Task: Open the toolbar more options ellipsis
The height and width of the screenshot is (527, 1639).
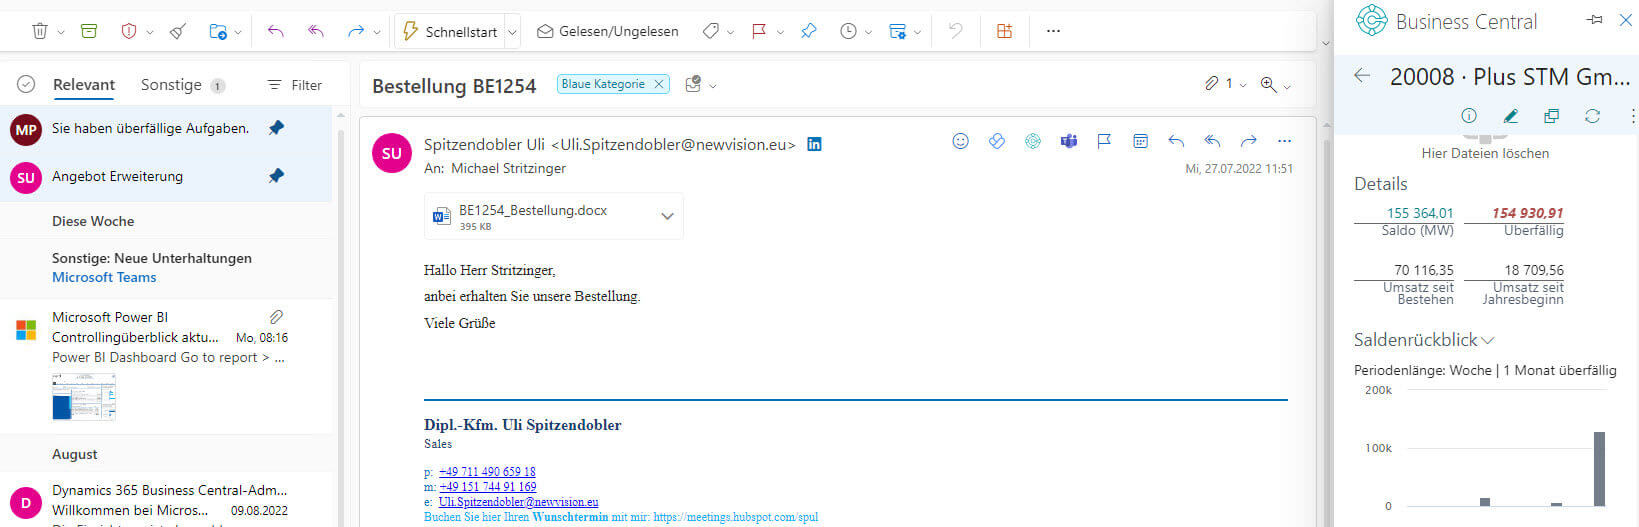Action: click(x=1053, y=31)
